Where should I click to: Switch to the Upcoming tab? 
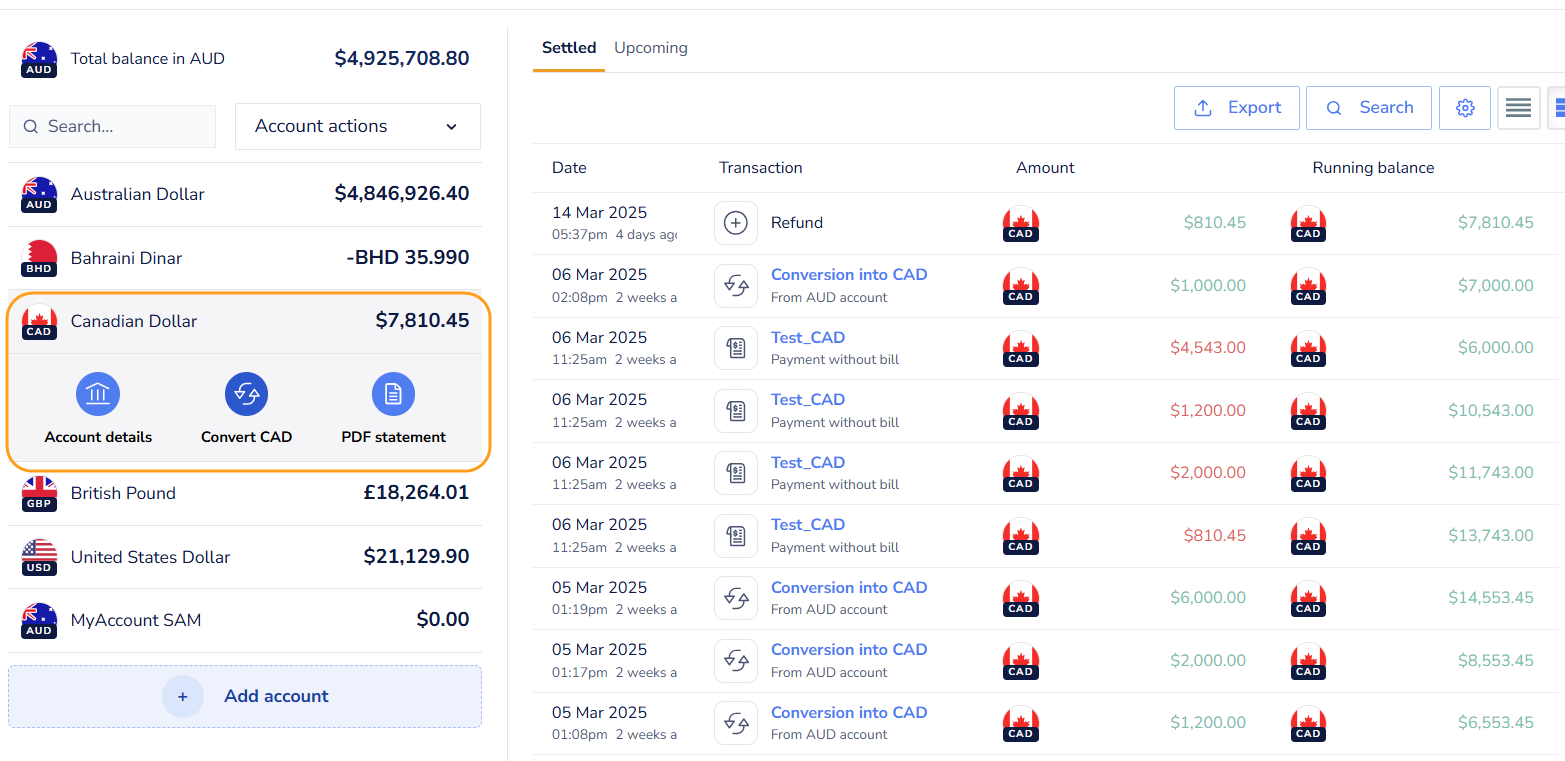[x=651, y=48]
